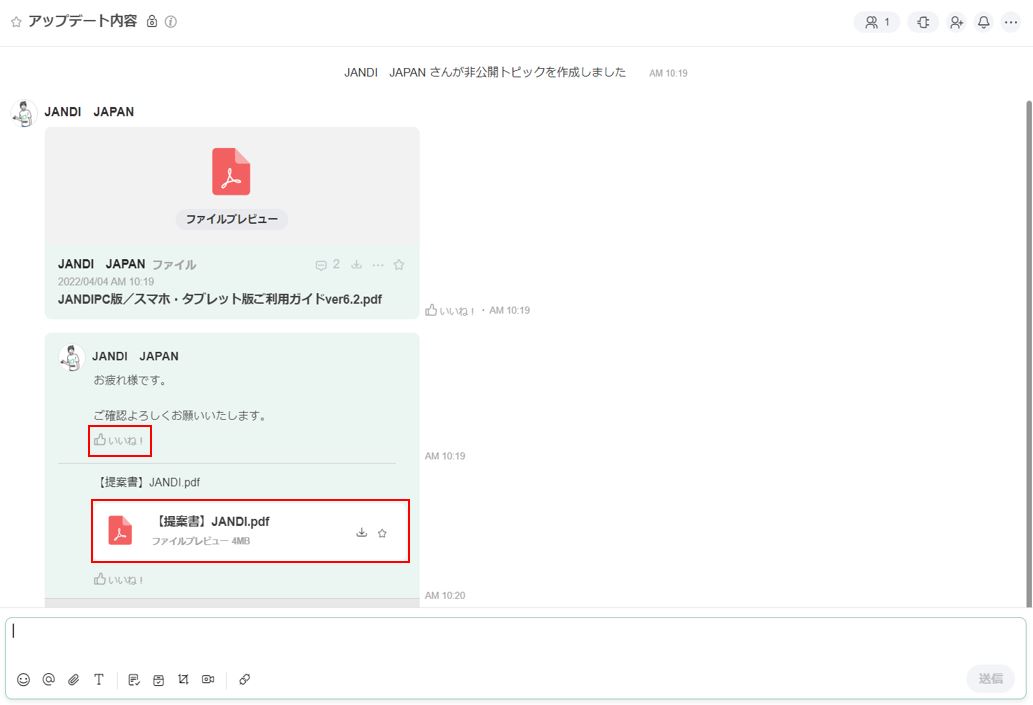
Task: Insert a mention with the @ icon
Action: click(x=49, y=679)
